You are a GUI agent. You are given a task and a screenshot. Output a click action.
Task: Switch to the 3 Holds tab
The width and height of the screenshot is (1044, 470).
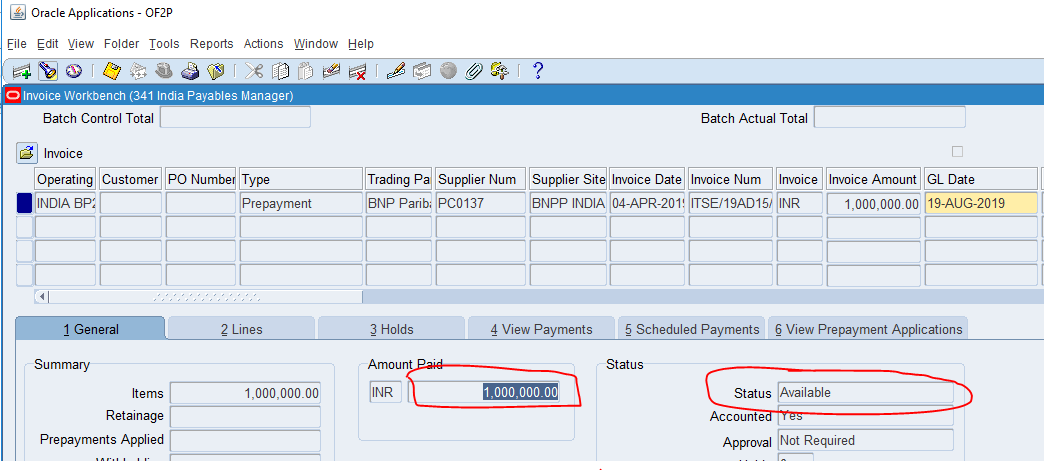(392, 329)
